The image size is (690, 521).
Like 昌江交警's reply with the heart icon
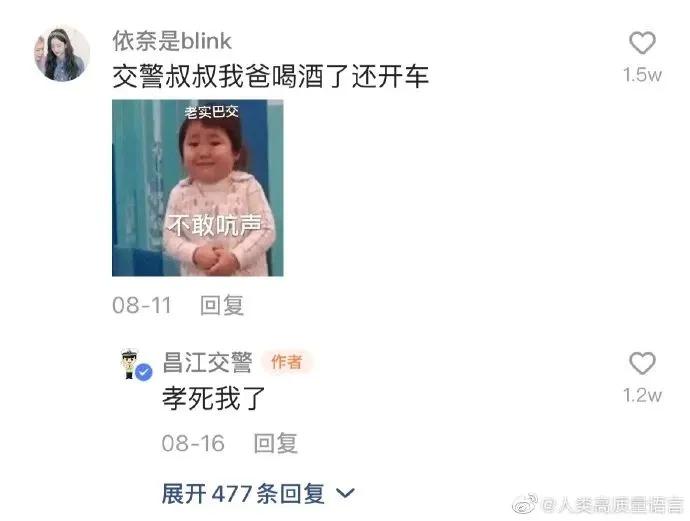(x=642, y=363)
